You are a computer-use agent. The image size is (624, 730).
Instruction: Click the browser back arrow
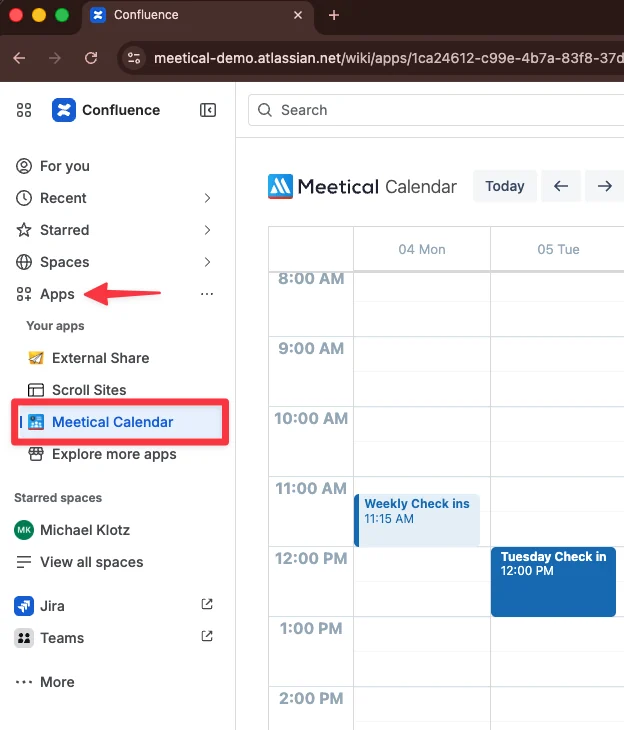click(x=19, y=58)
